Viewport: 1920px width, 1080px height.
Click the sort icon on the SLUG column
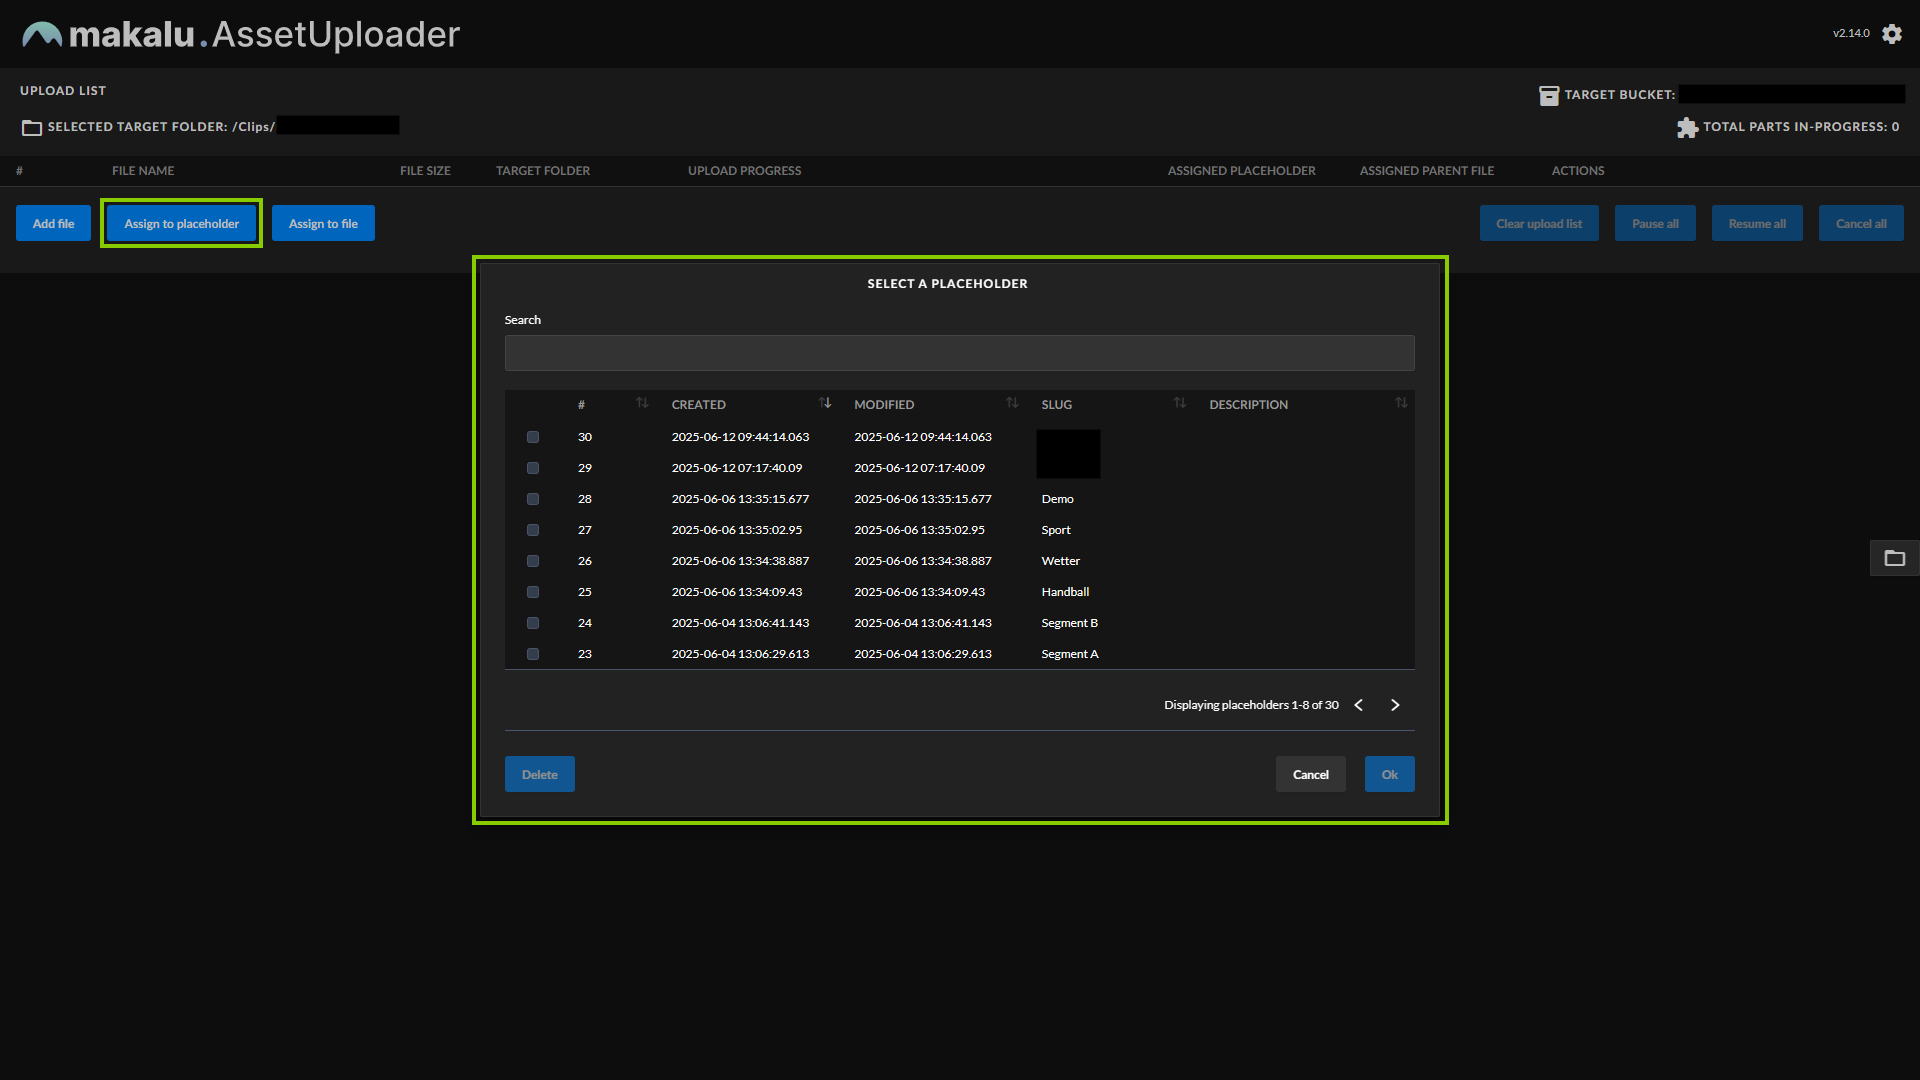1180,403
